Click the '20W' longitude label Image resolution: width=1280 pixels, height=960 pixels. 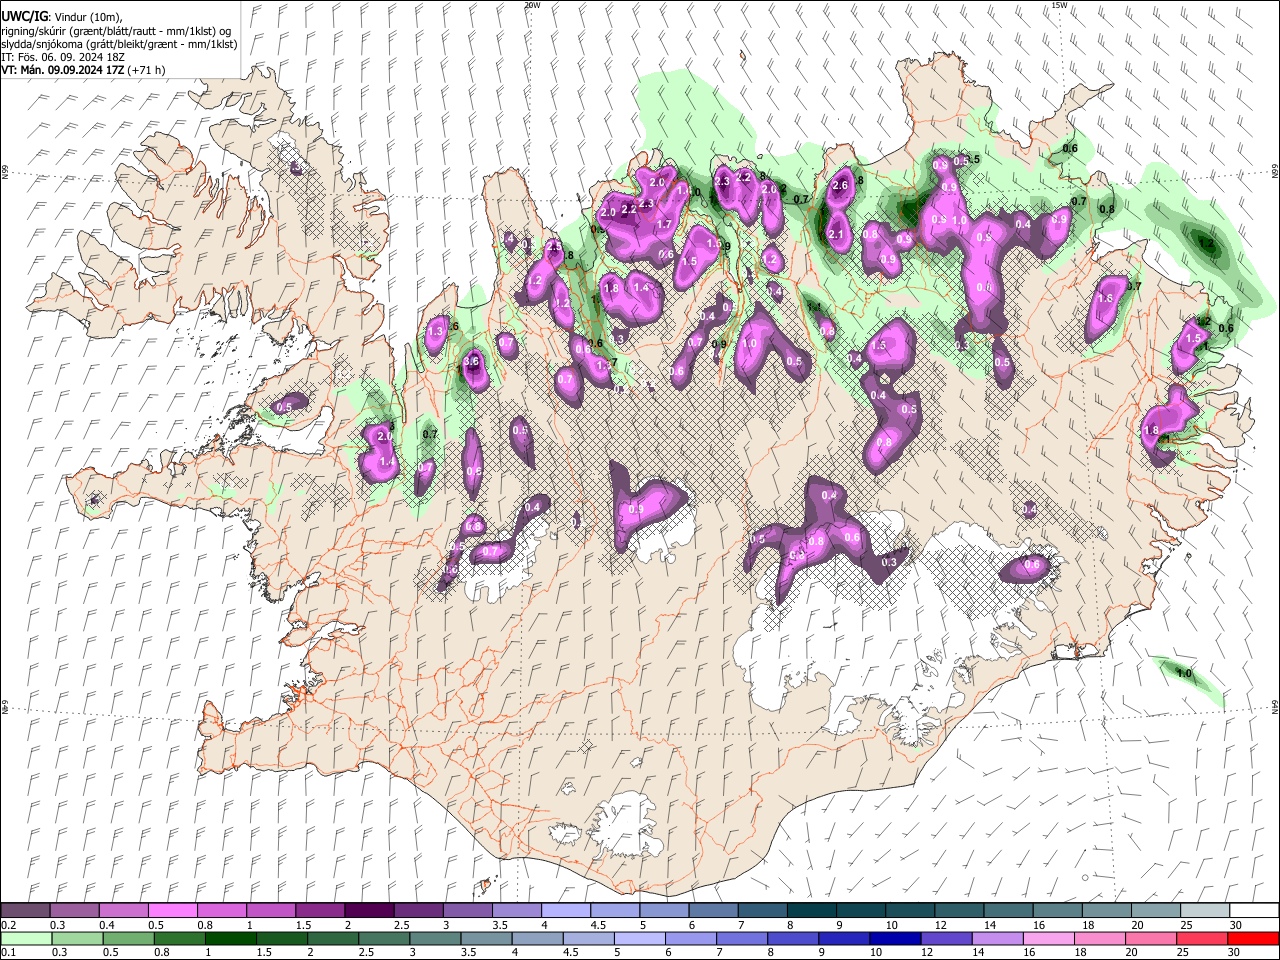click(531, 5)
